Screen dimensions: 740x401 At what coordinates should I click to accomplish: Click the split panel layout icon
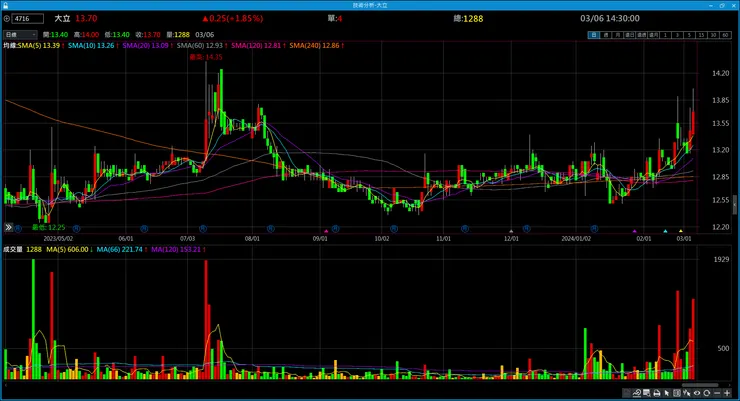677,393
